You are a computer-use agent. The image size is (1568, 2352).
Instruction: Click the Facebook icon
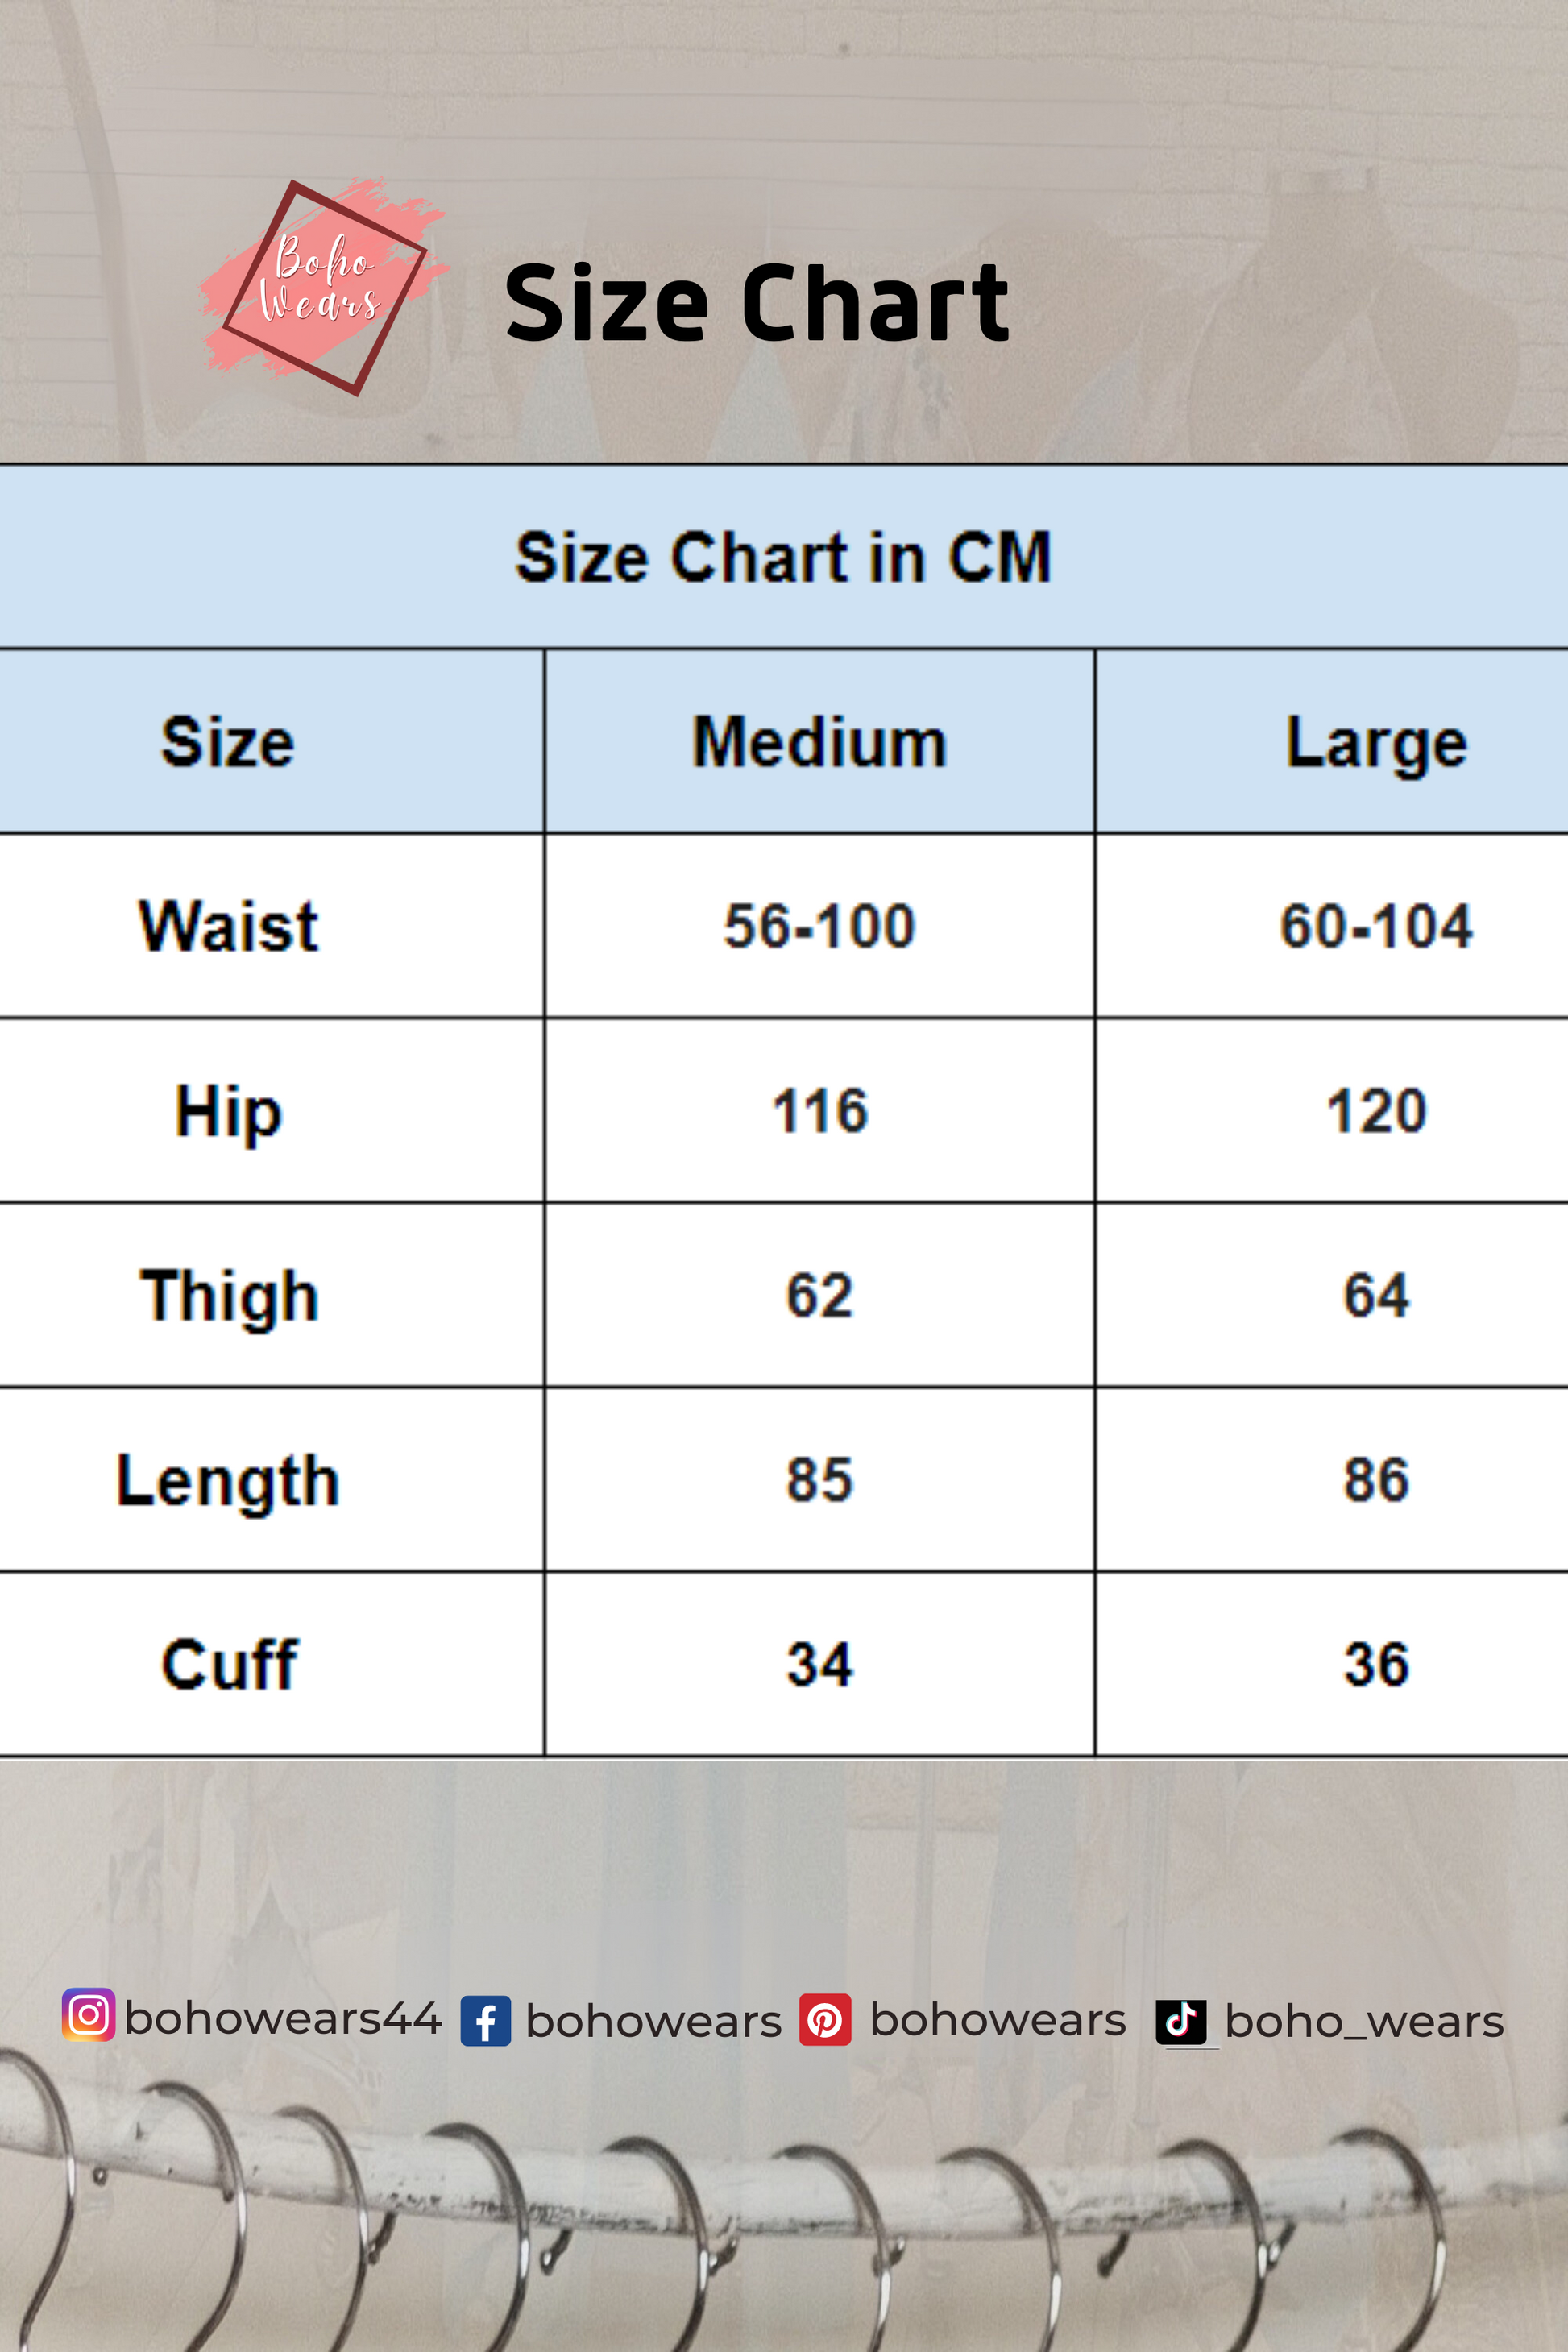pyautogui.click(x=486, y=2021)
